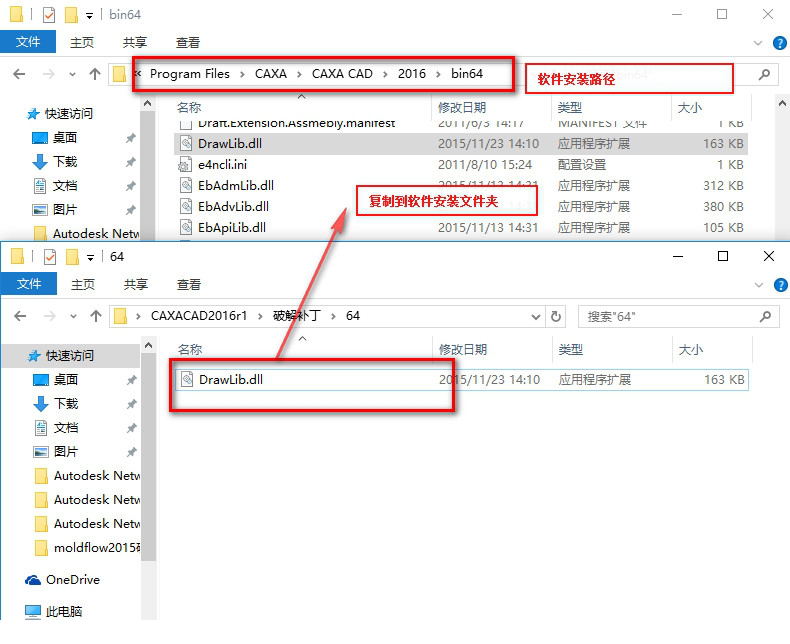
Task: Click the 64 window sidebar scrollbar
Action: pos(148,458)
